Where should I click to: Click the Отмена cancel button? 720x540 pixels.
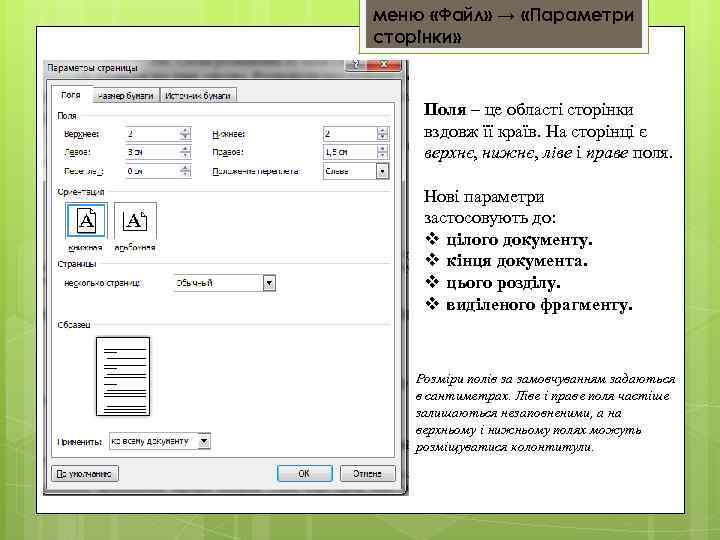(367, 473)
